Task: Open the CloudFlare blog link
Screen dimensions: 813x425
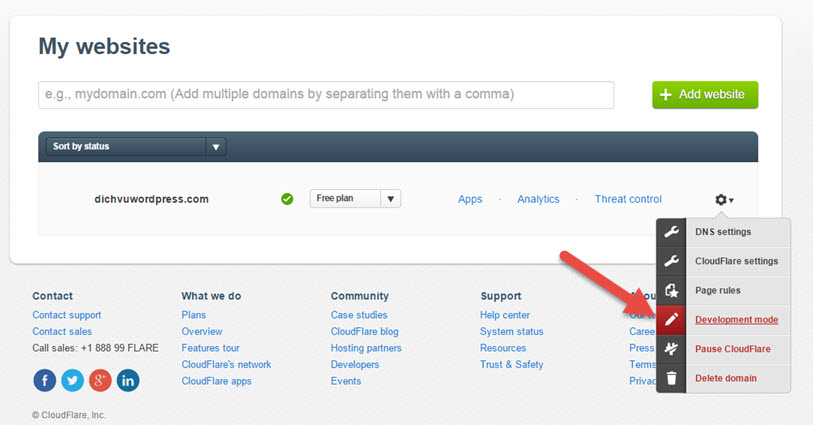Action: tap(365, 332)
